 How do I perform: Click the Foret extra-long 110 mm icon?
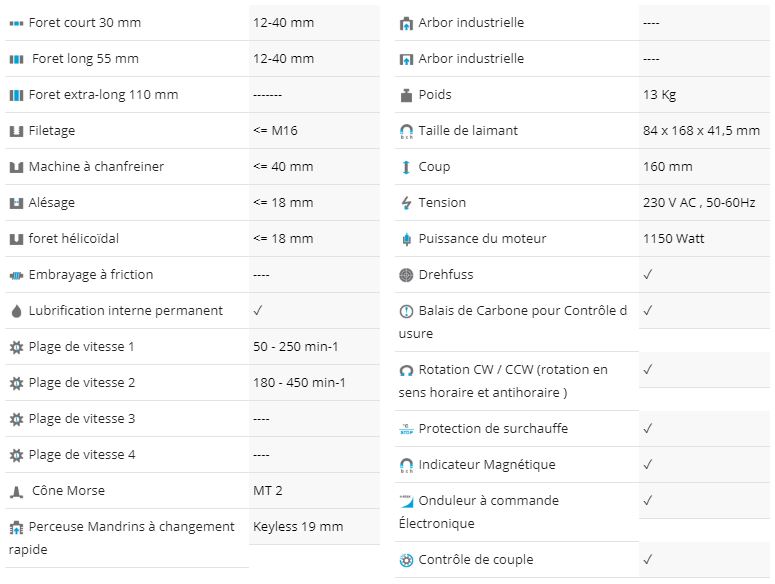click(16, 95)
